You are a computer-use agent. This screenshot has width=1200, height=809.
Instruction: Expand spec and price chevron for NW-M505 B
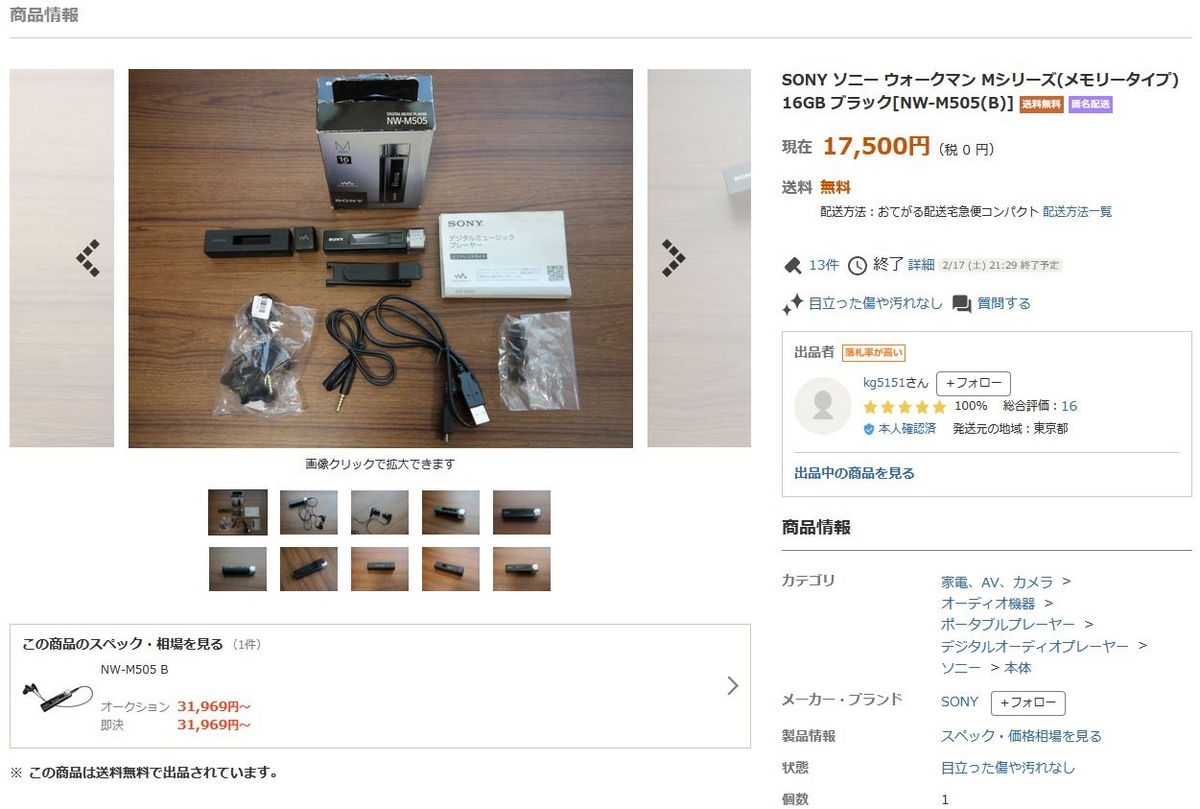click(732, 686)
